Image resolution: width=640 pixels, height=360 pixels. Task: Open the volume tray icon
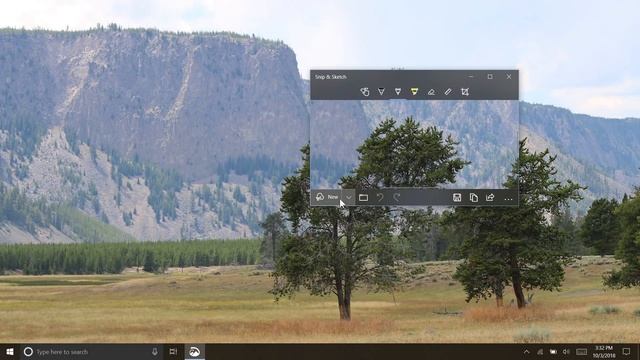[x=566, y=351]
